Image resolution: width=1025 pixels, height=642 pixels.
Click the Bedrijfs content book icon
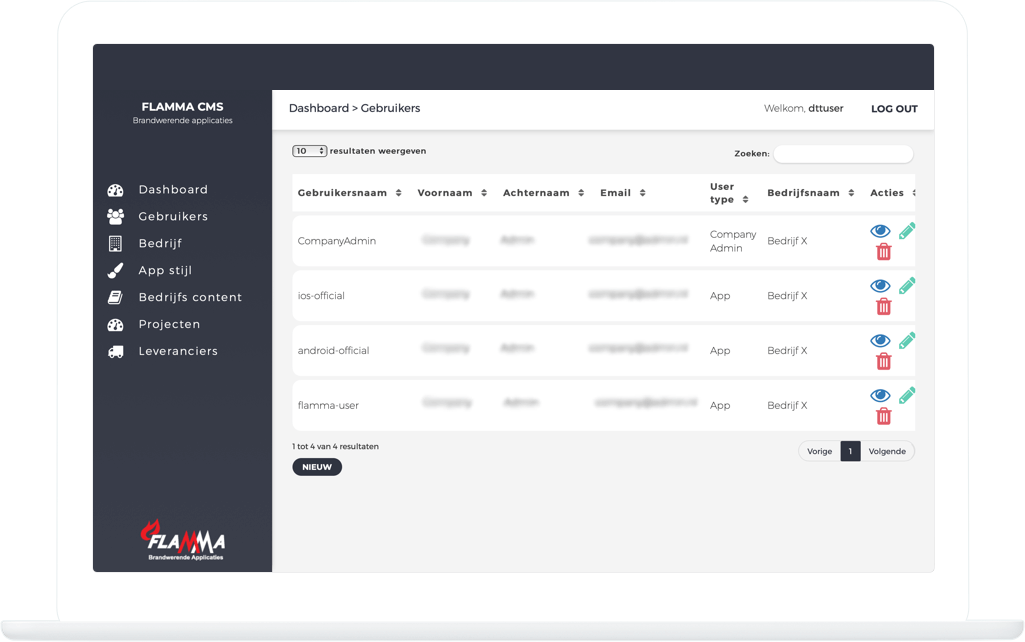115,297
